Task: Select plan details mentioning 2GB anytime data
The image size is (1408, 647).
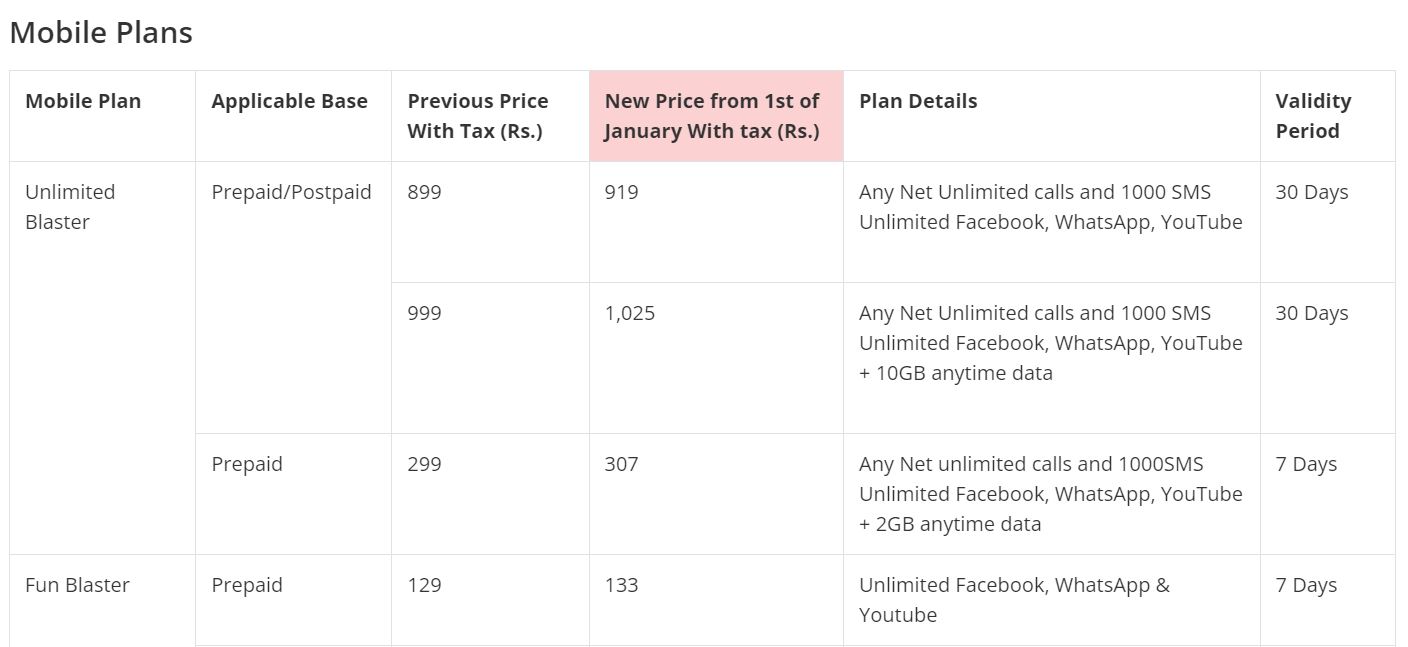Action: pyautogui.click(x=1050, y=494)
